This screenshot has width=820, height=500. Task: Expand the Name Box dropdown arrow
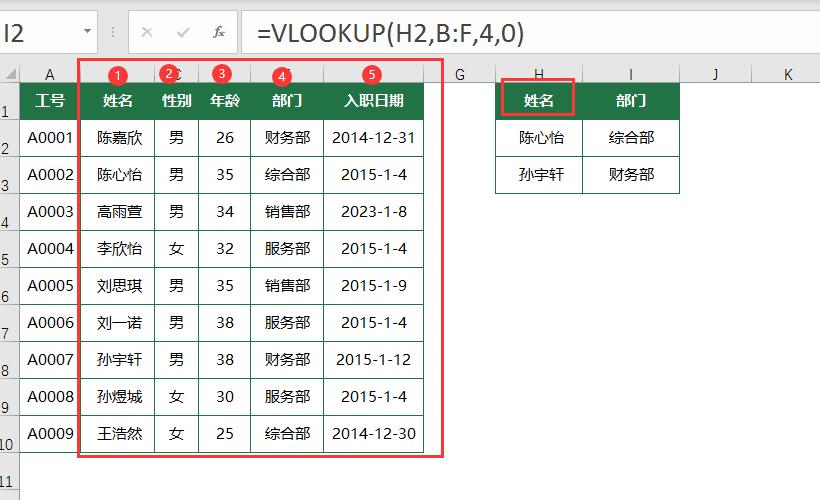click(87, 31)
